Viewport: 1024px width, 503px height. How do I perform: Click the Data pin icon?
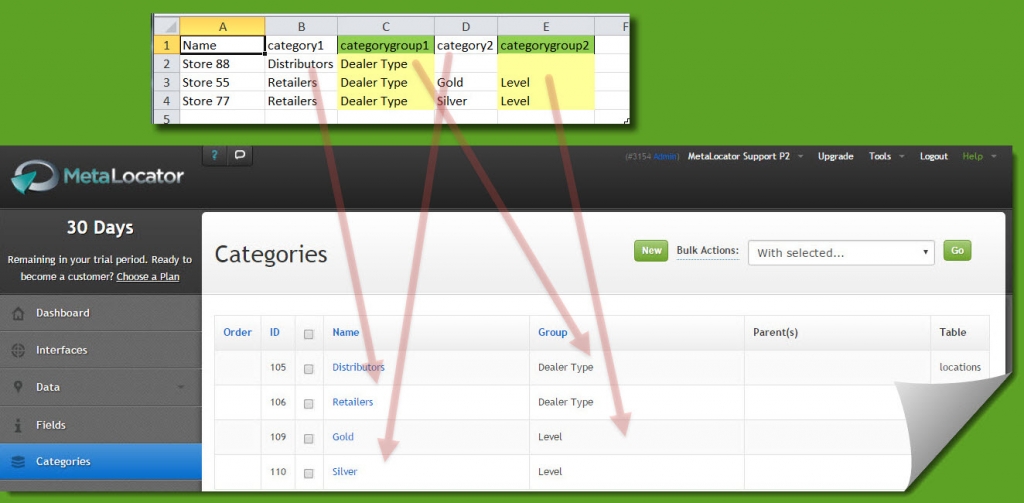pyautogui.click(x=18, y=387)
